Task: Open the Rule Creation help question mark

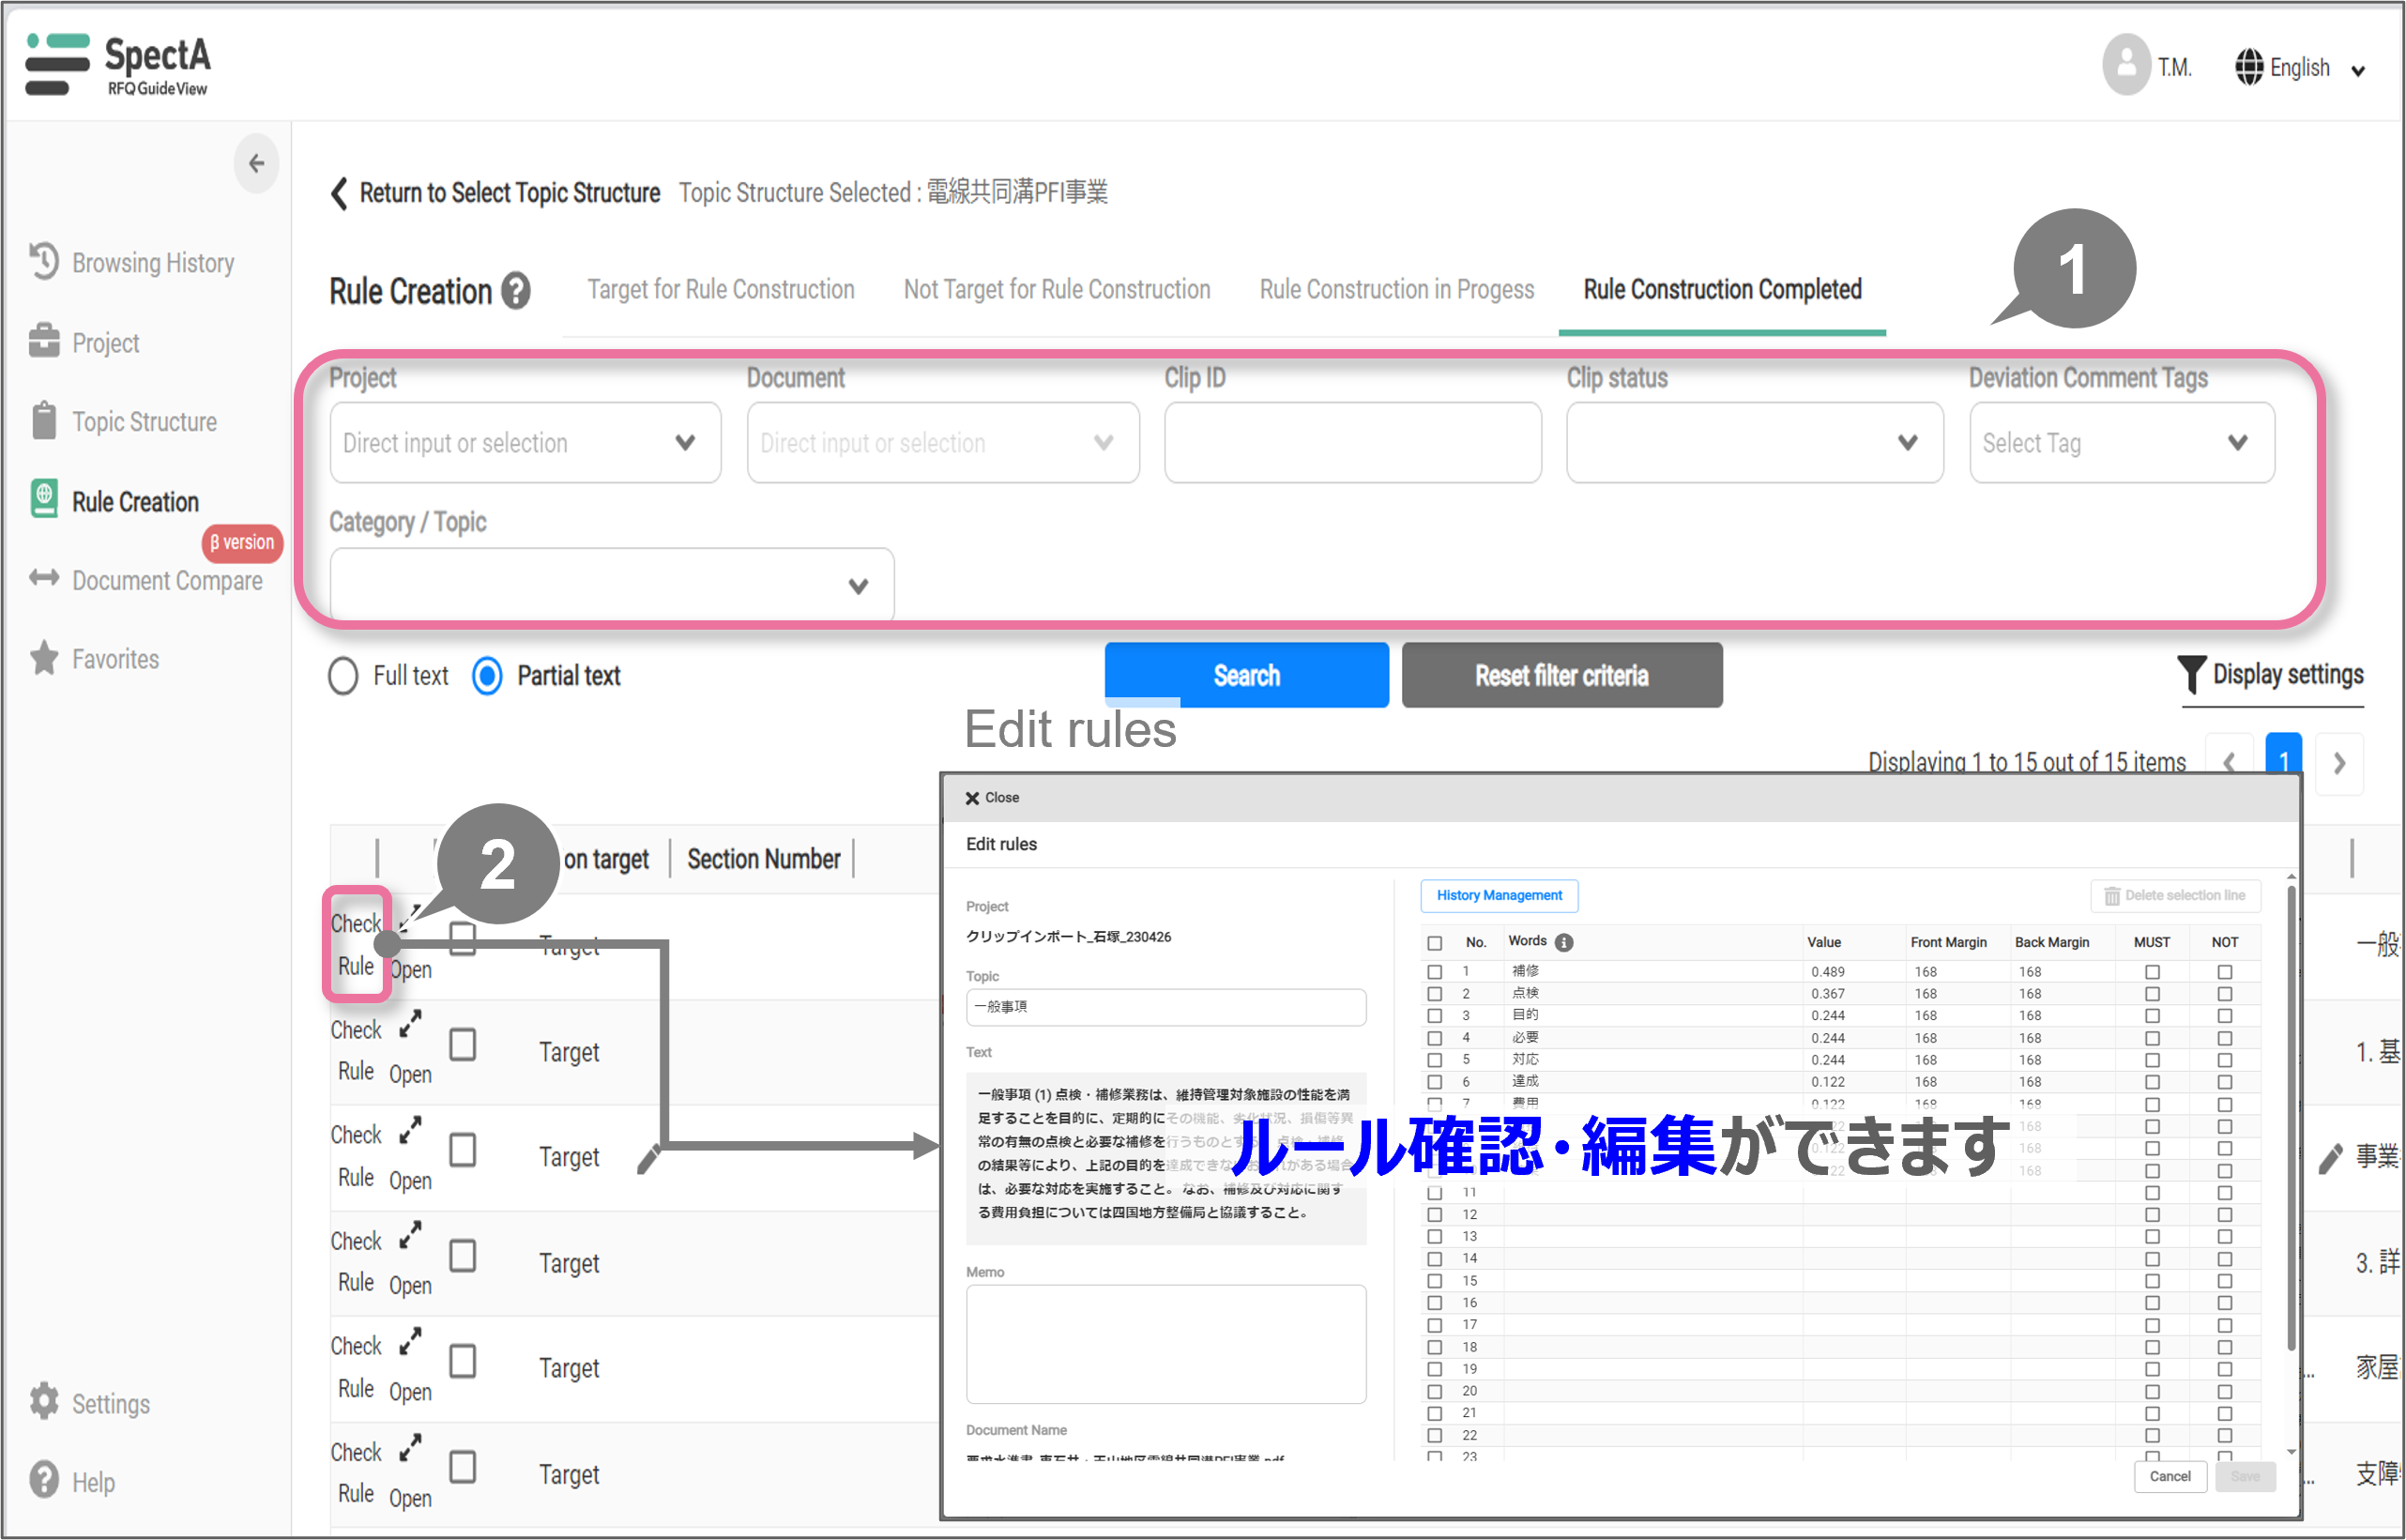Action: pyautogui.click(x=516, y=291)
